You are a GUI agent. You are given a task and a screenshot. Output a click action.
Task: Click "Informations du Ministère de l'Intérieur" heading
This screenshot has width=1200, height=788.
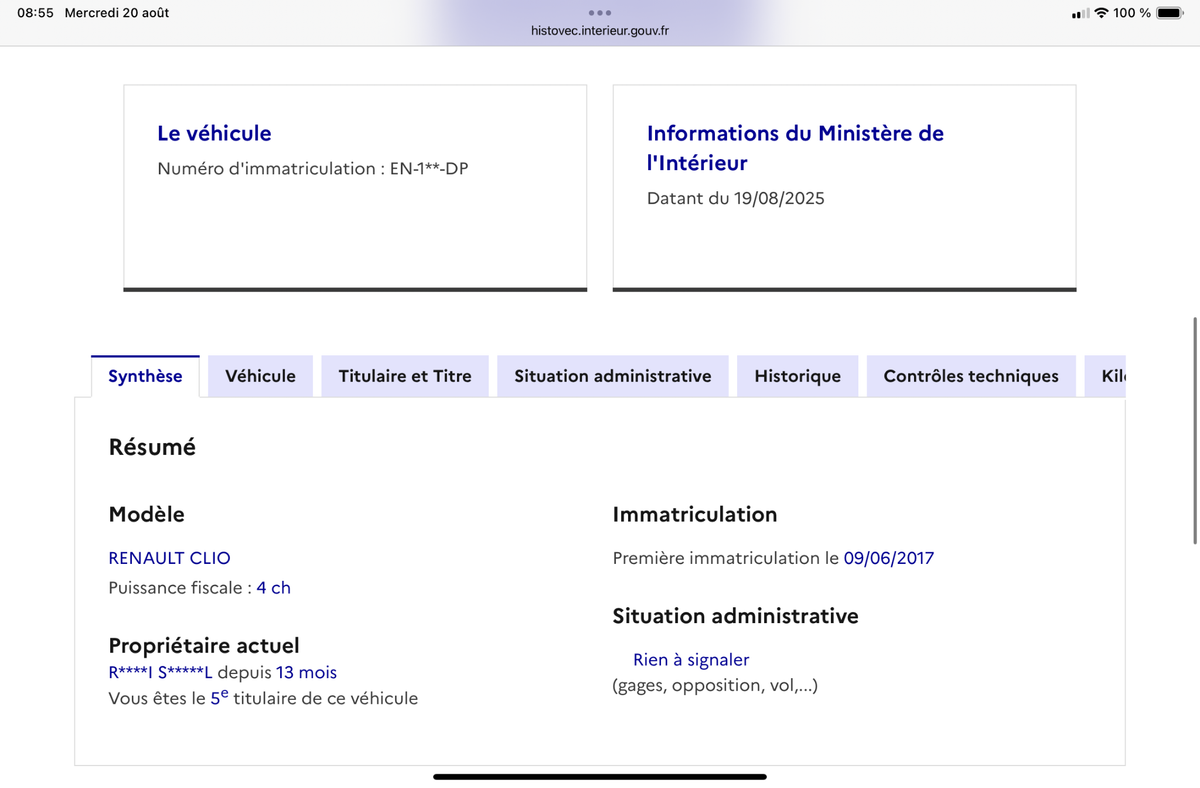[795, 148]
